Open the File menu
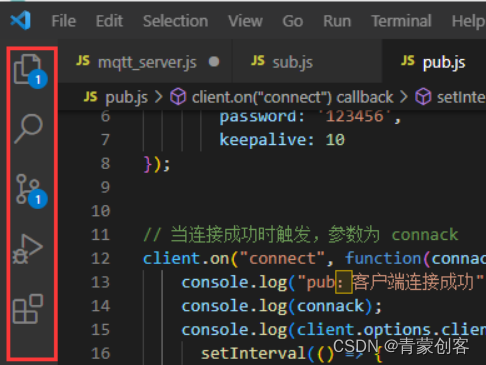 coord(64,21)
